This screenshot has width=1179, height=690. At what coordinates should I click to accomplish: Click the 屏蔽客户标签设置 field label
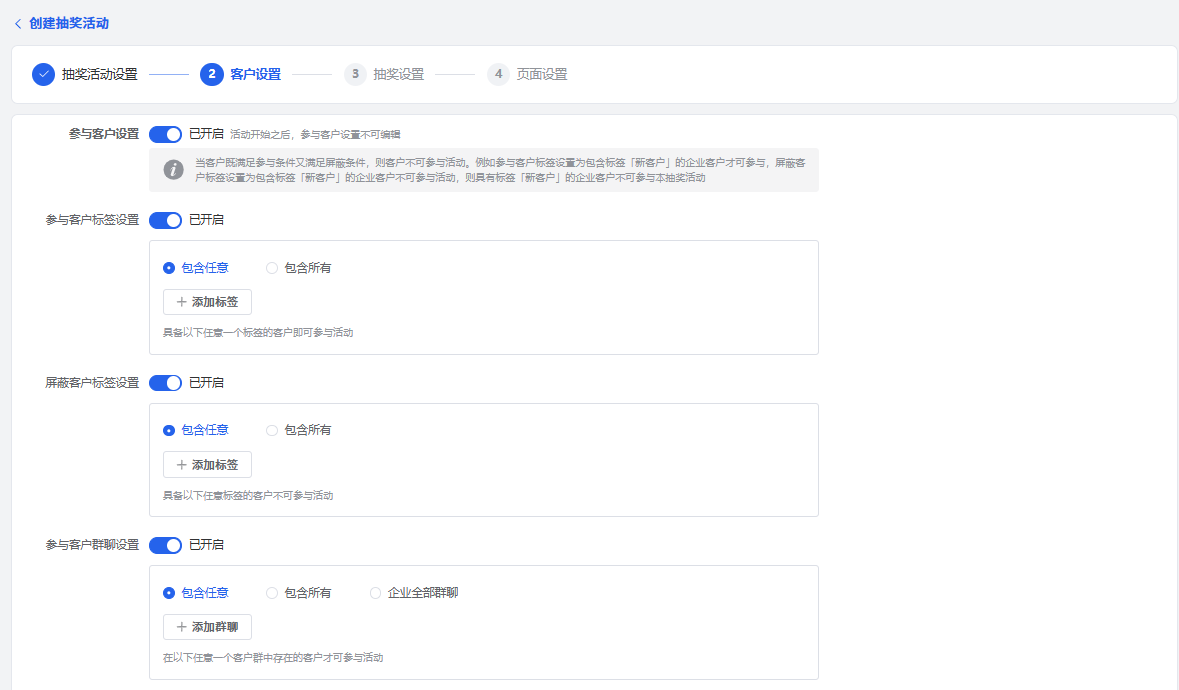point(92,383)
